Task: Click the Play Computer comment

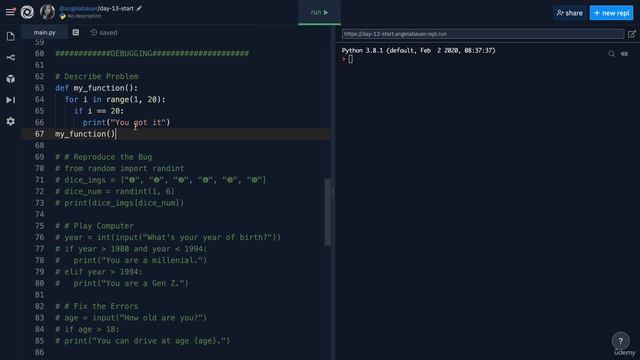Action: [x=94, y=226]
